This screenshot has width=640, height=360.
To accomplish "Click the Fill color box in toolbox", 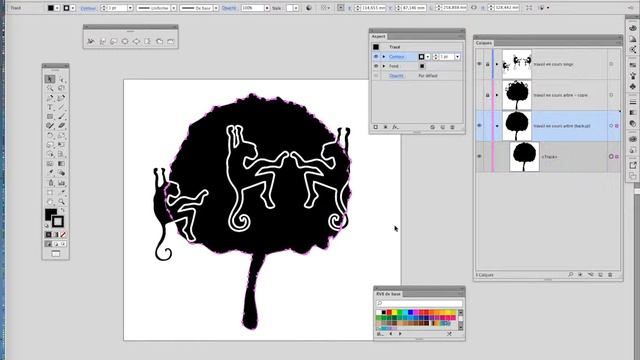I will pyautogui.click(x=51, y=214).
